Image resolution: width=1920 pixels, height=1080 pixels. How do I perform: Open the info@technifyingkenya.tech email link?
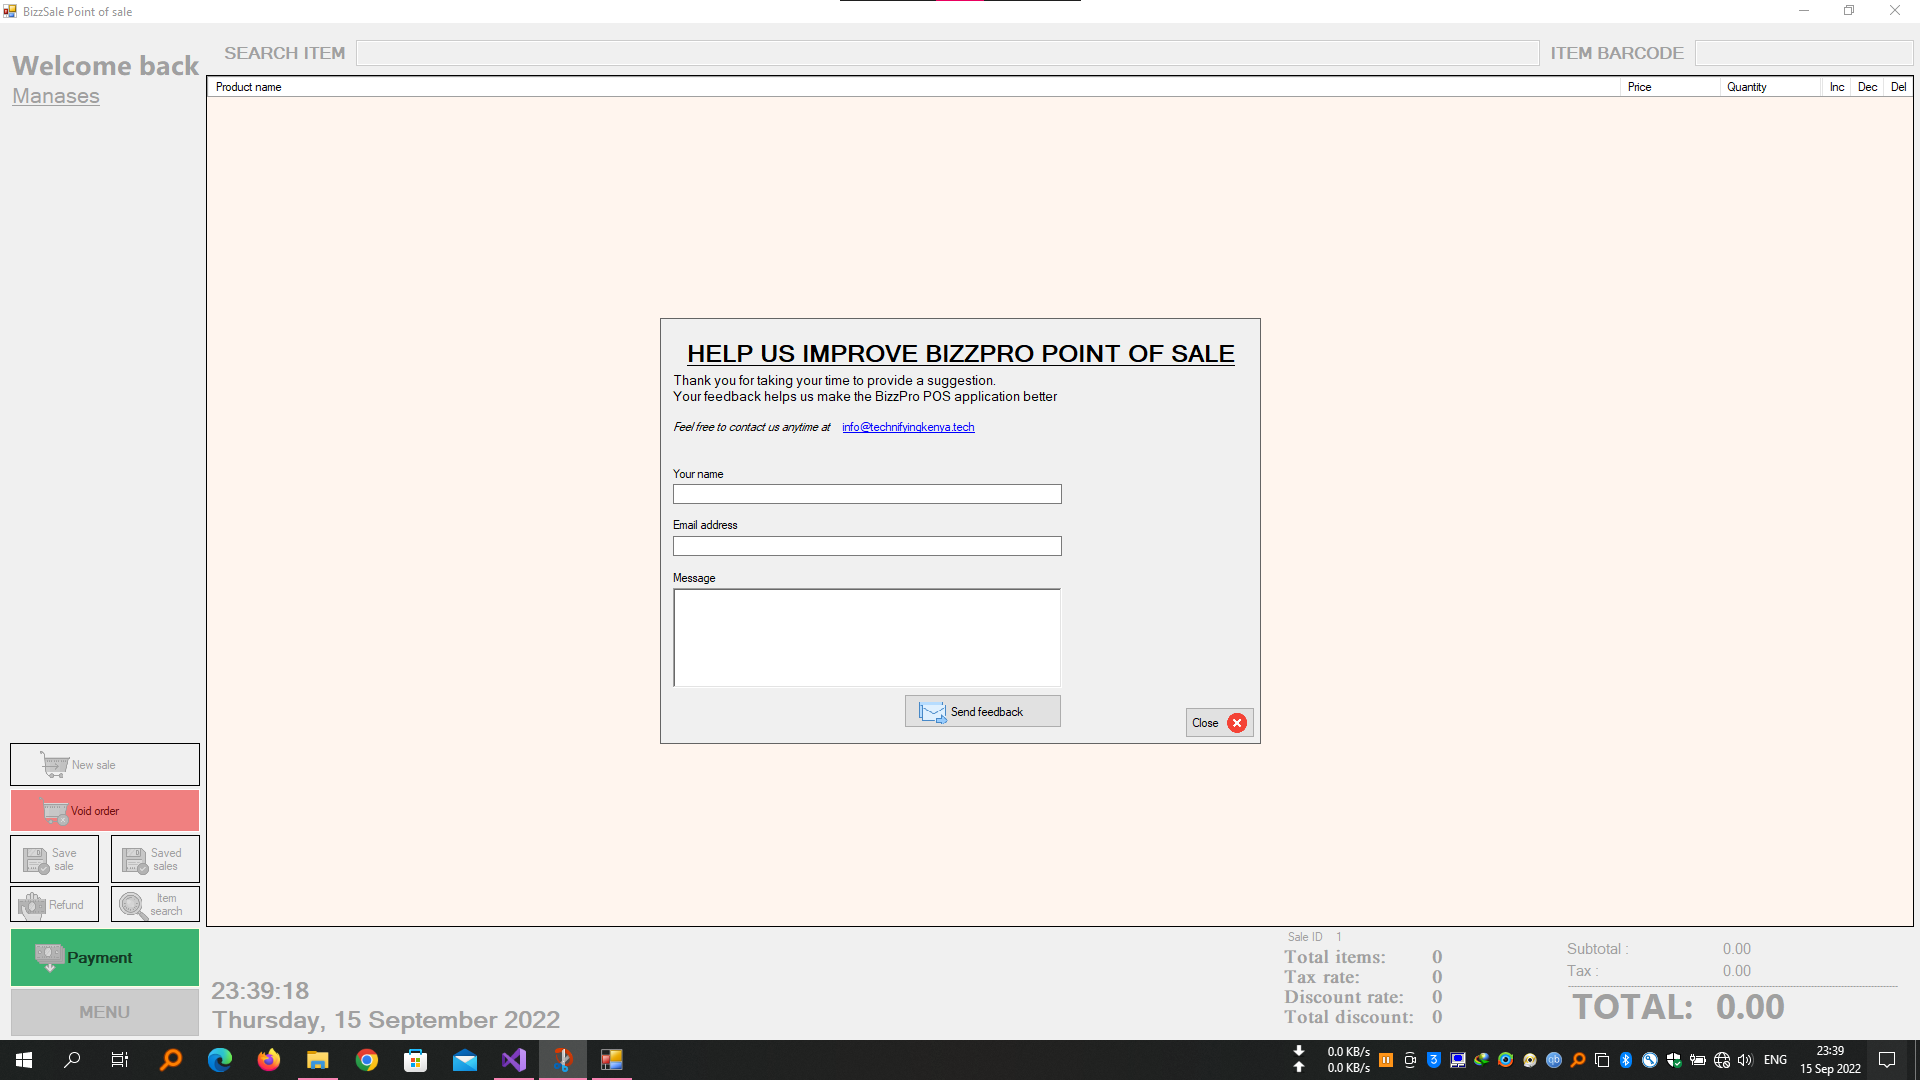coord(907,427)
